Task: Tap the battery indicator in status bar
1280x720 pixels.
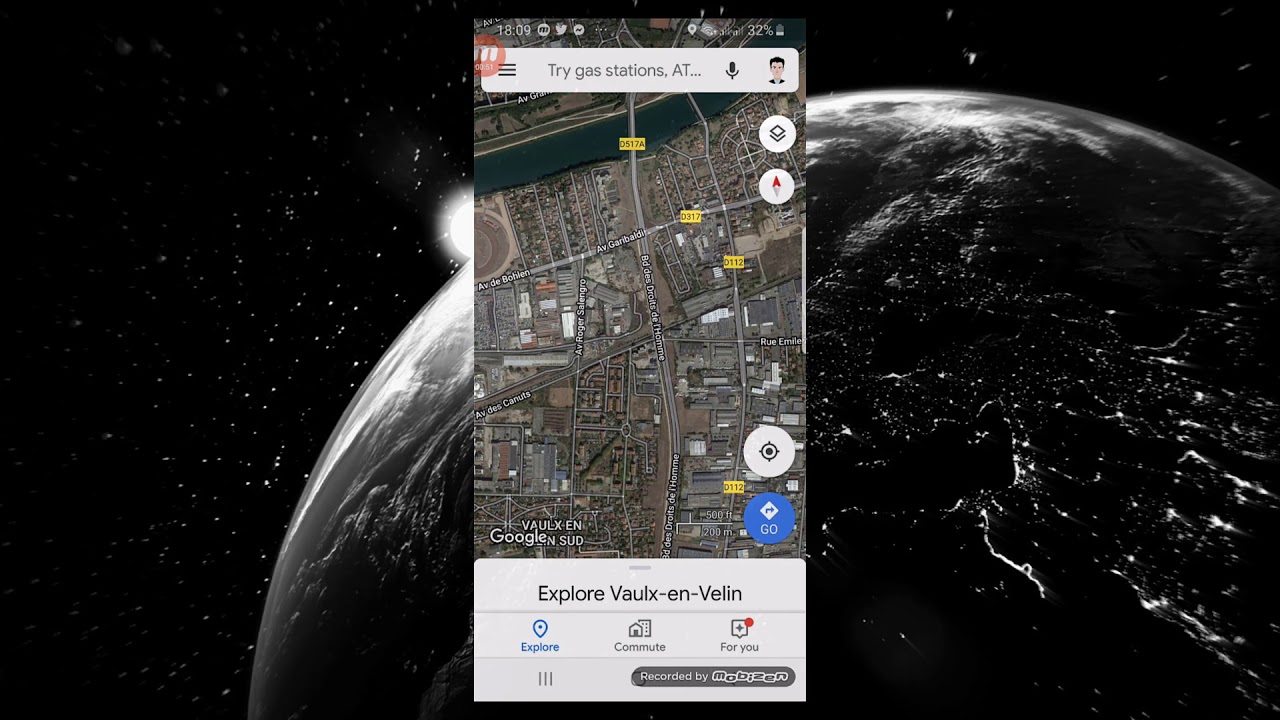Action: tap(780, 31)
